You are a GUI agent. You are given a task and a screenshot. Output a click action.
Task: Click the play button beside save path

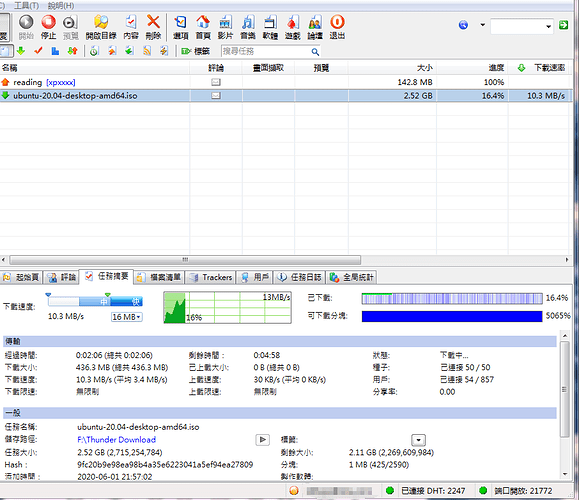click(x=262, y=439)
